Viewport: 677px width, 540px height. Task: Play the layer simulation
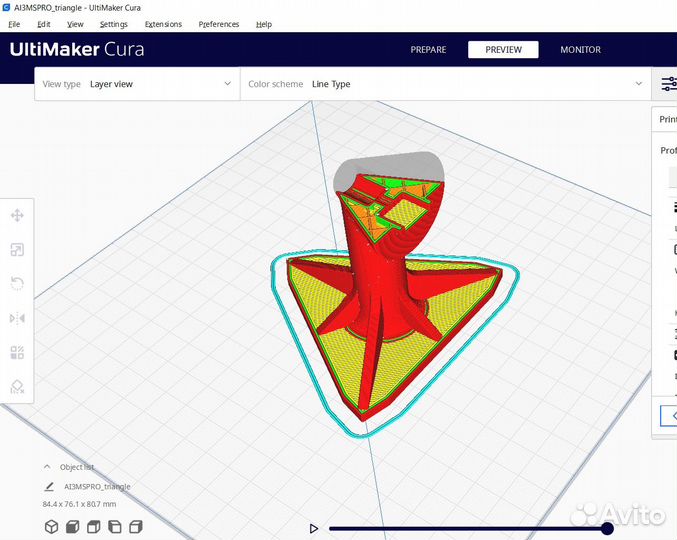[314, 528]
